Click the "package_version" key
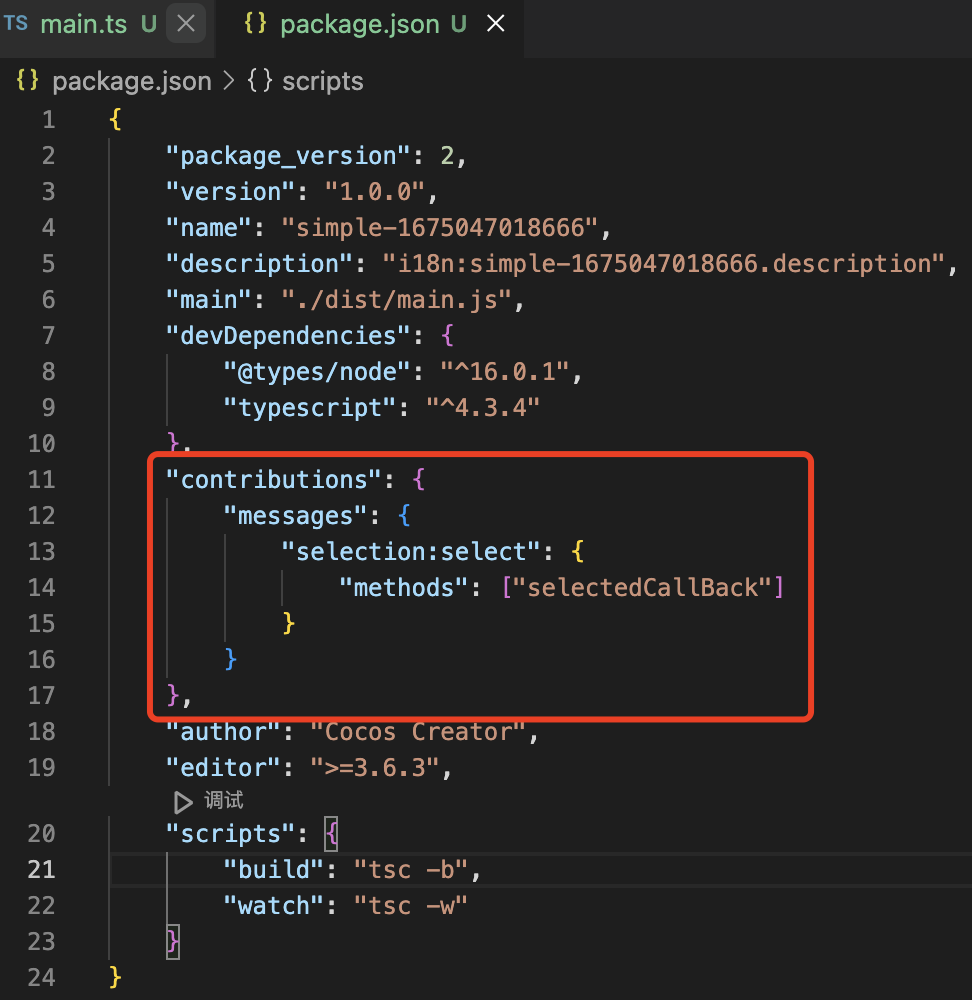This screenshot has width=972, height=1000. click(x=288, y=156)
